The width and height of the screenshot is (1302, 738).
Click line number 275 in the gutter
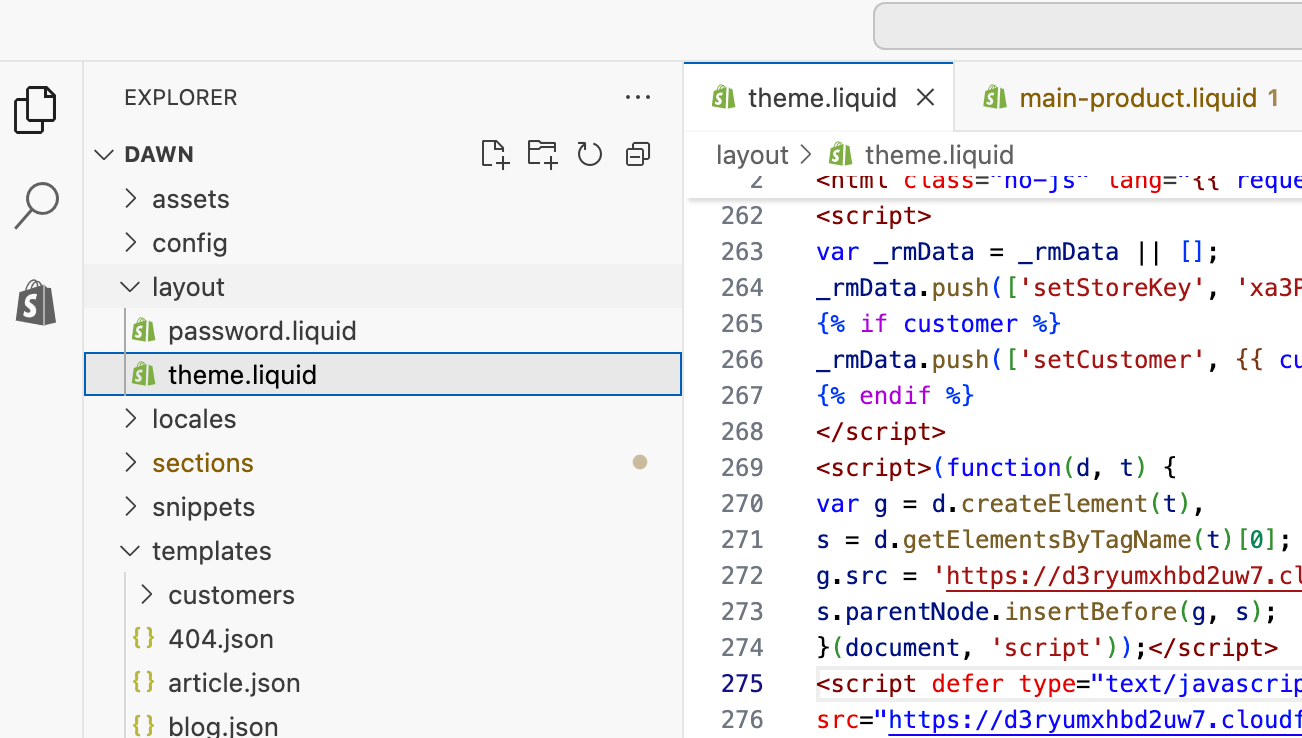[x=742, y=683]
